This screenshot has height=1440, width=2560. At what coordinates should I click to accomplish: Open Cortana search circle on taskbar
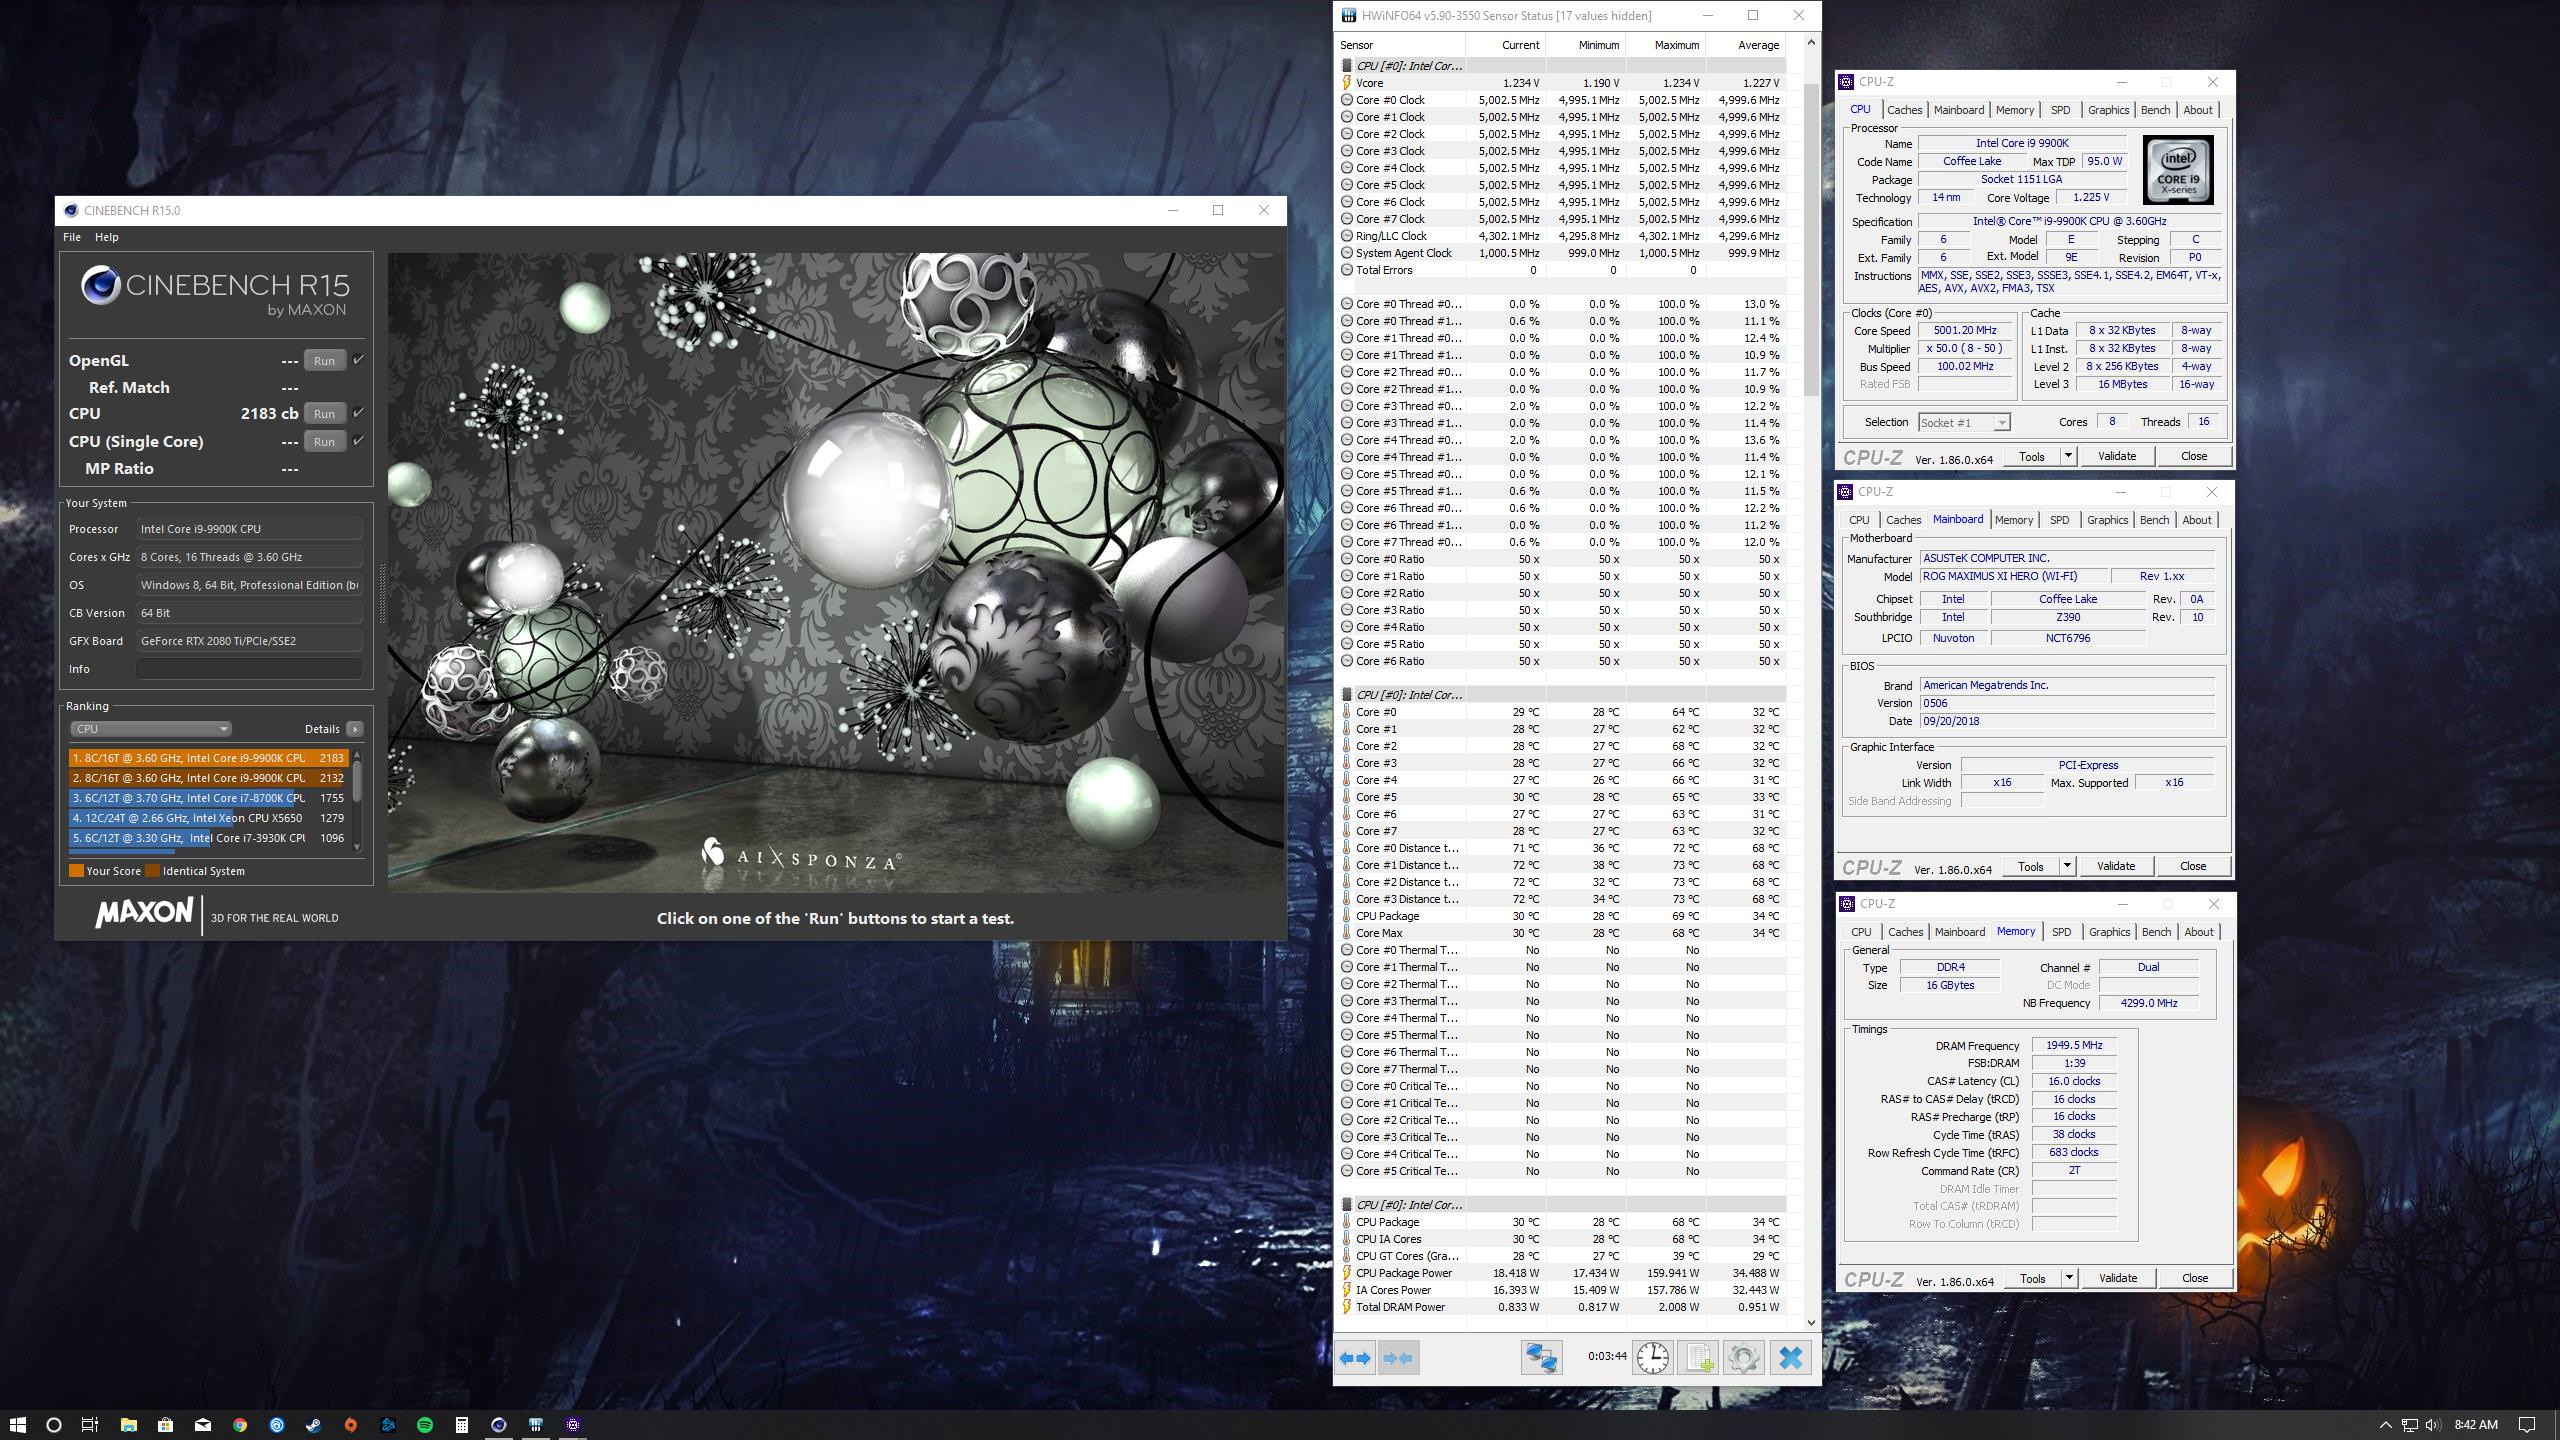pyautogui.click(x=54, y=1424)
